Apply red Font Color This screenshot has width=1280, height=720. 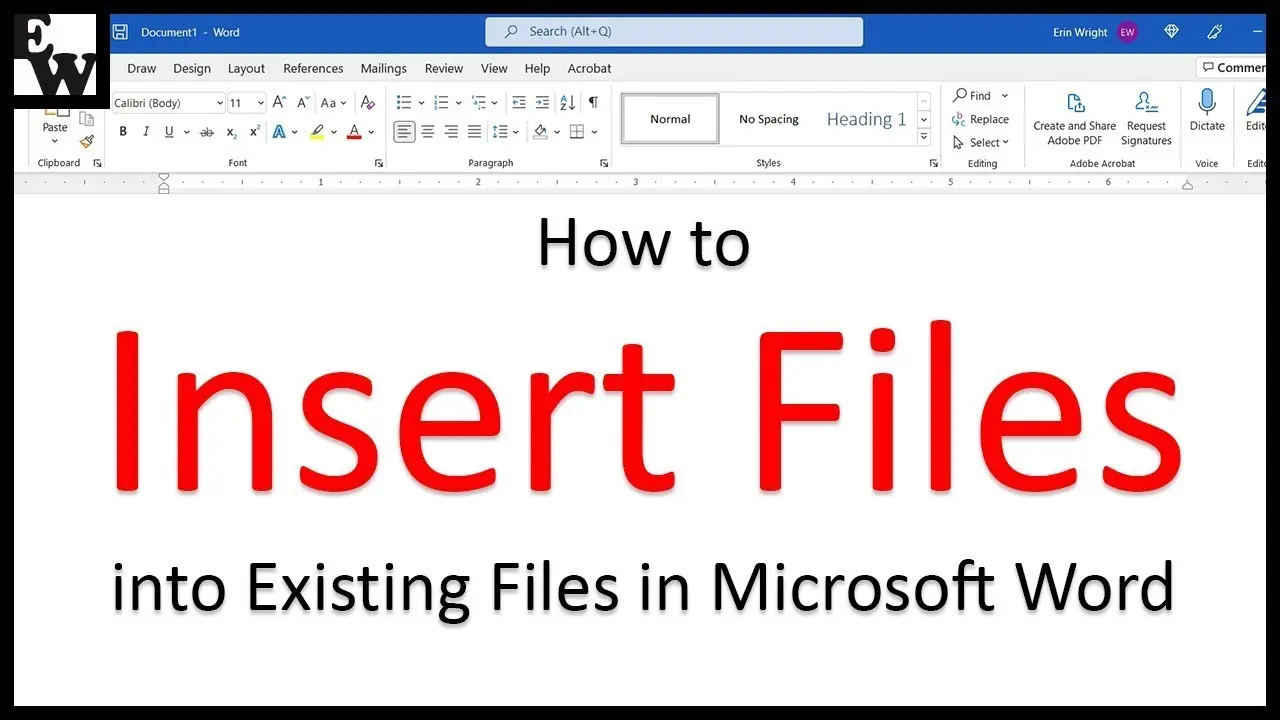(x=353, y=132)
